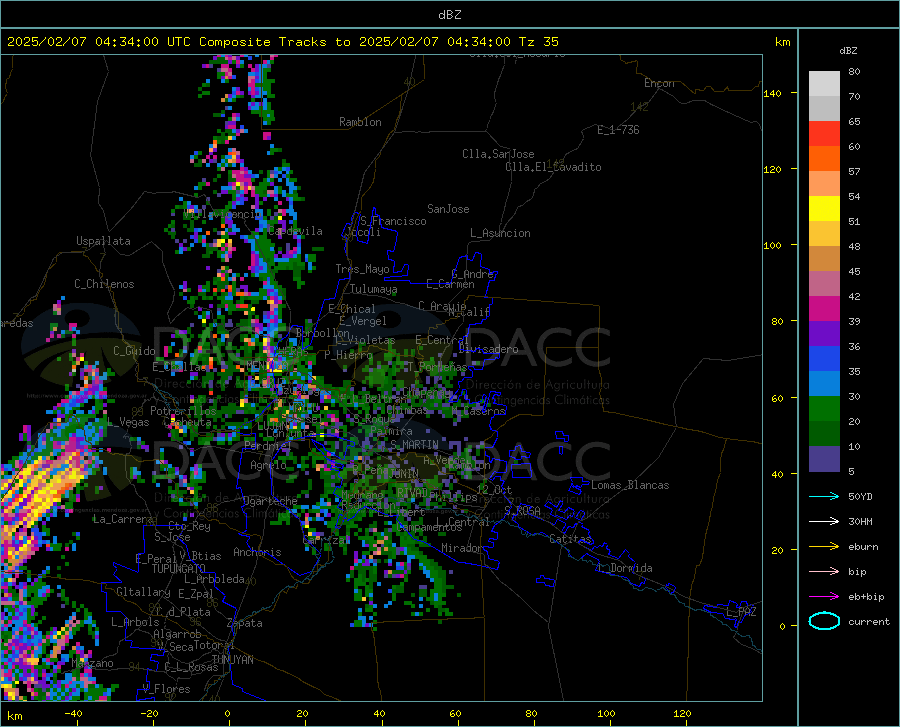Click the Tres_Mayo map label
Viewport: 900px width, 727px height.
362,269
